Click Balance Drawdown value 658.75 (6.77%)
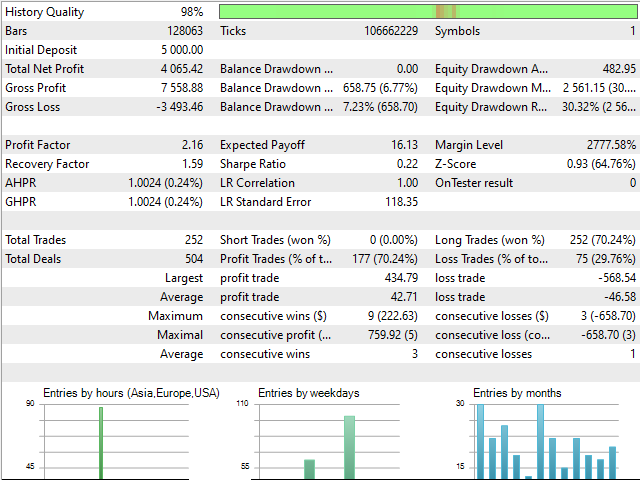 click(380, 88)
